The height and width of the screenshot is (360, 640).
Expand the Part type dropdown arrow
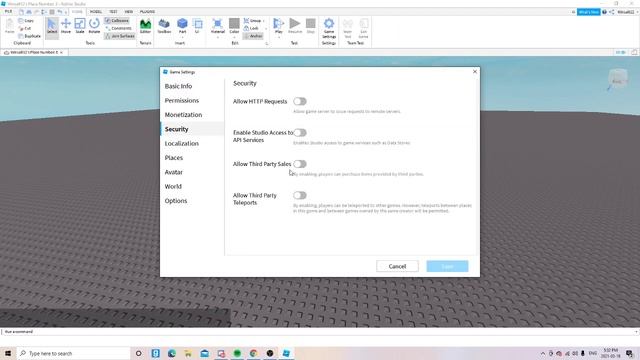pyautogui.click(x=182, y=38)
